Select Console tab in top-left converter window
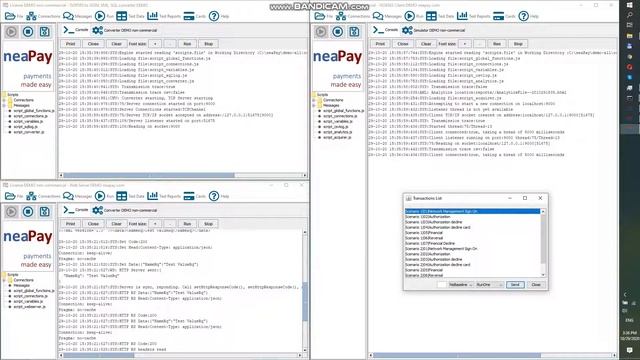This screenshot has height=360, width=640. point(76,30)
